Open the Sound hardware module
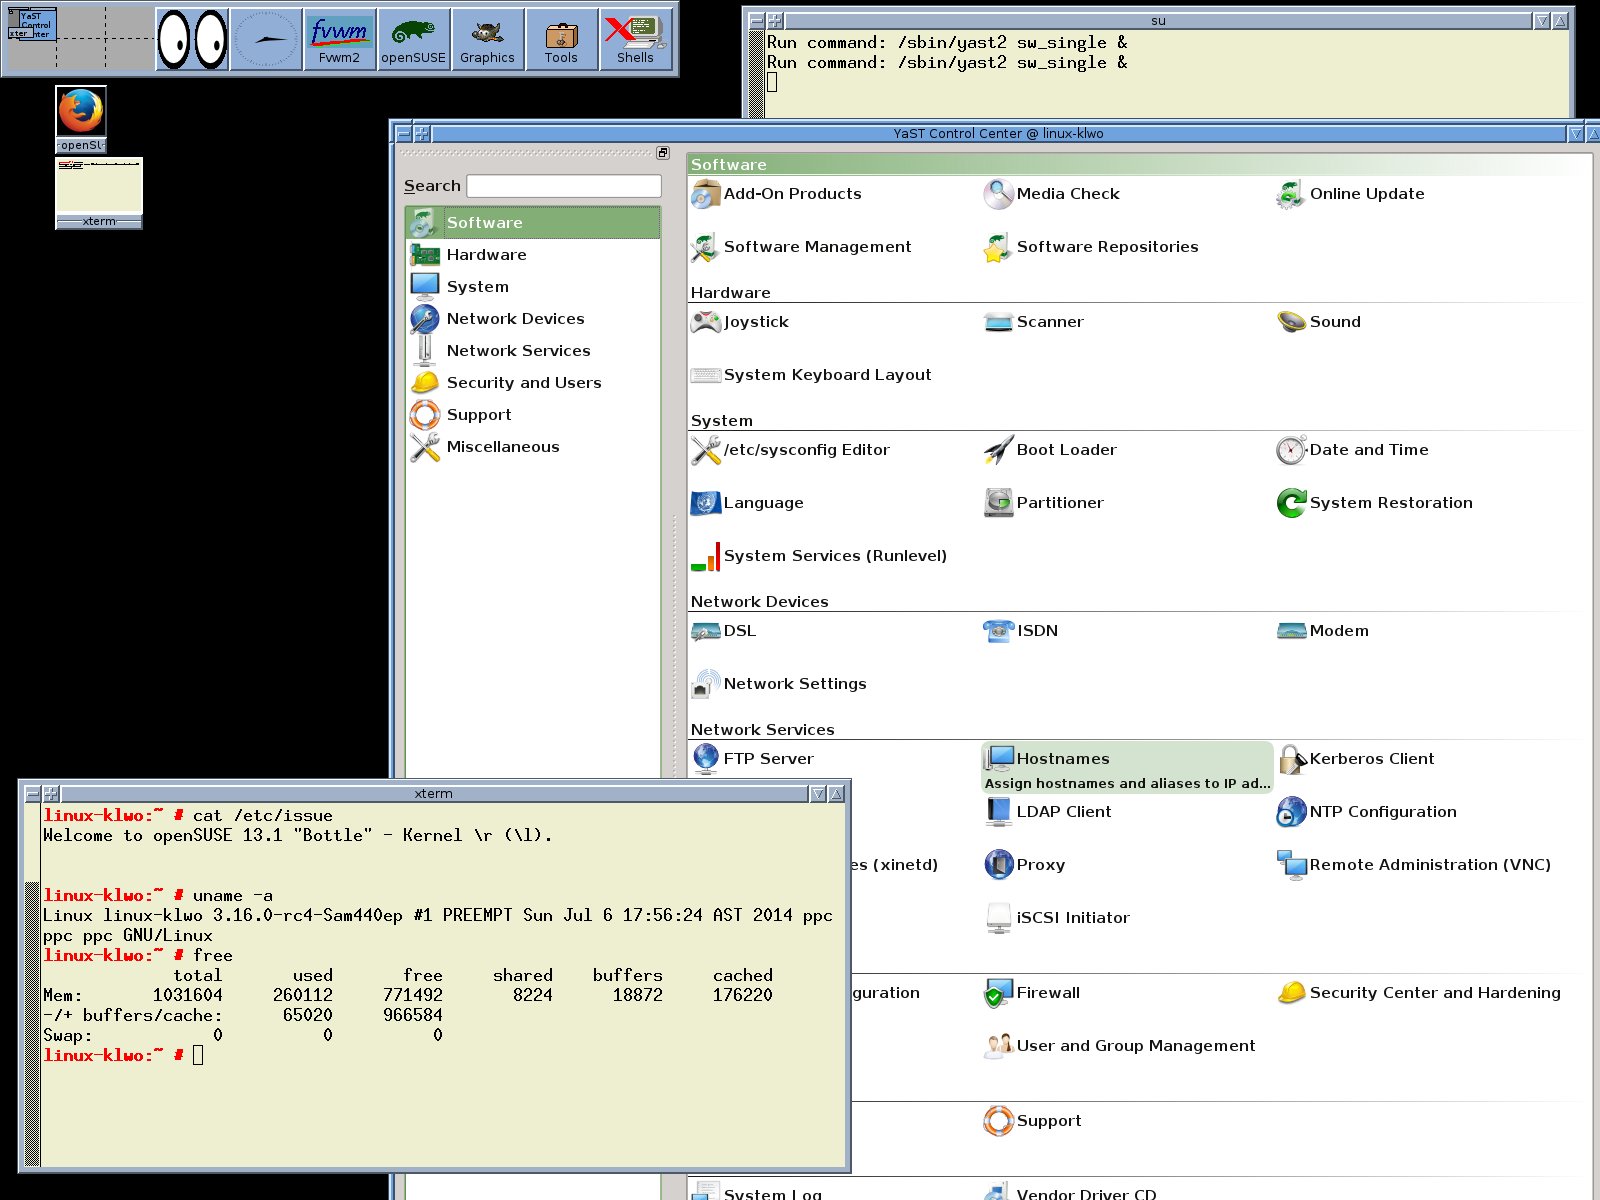1600x1200 pixels. tap(1334, 322)
